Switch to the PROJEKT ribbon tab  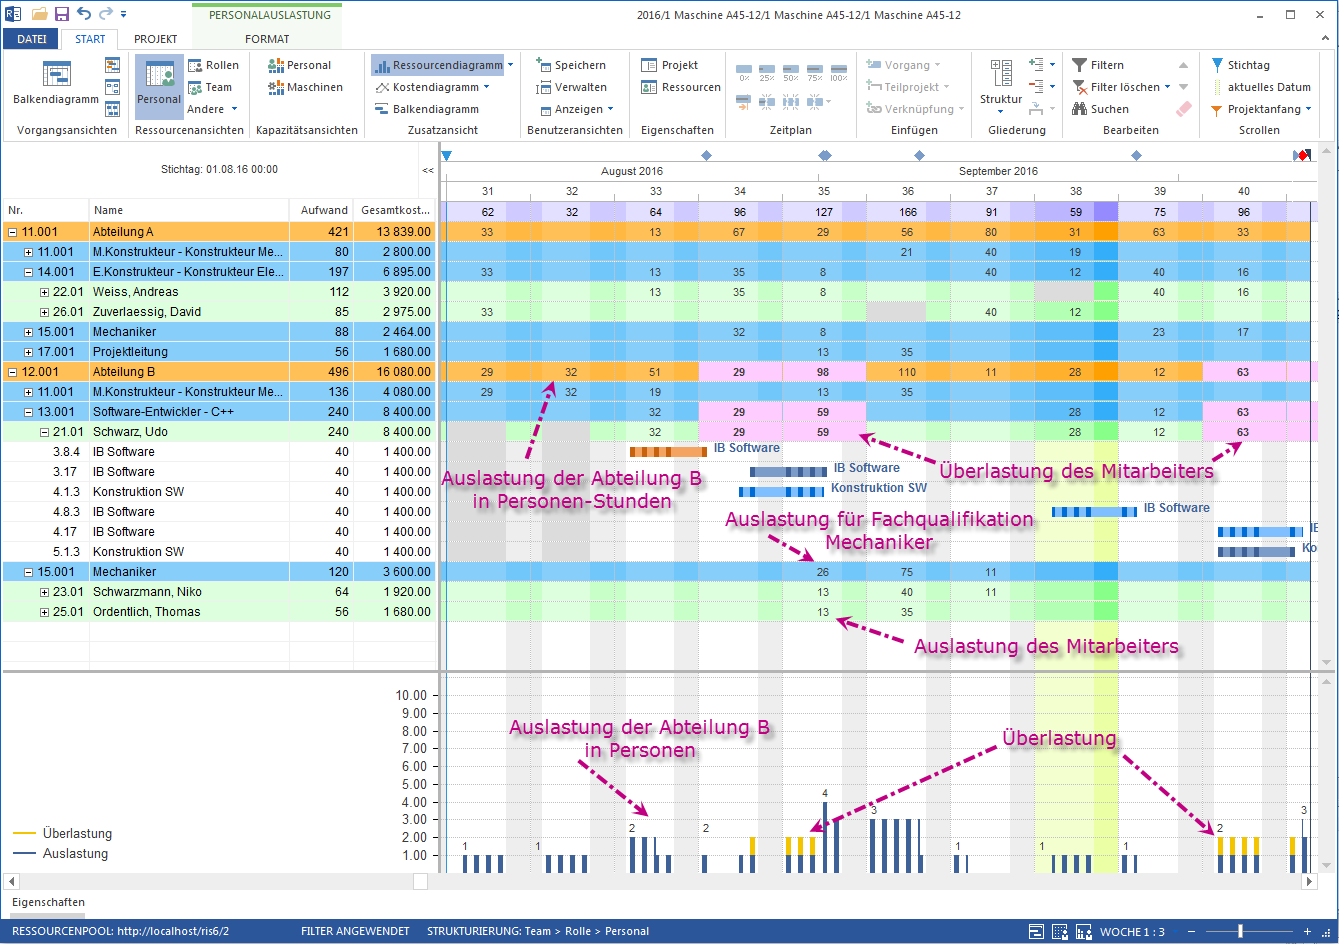click(x=155, y=39)
